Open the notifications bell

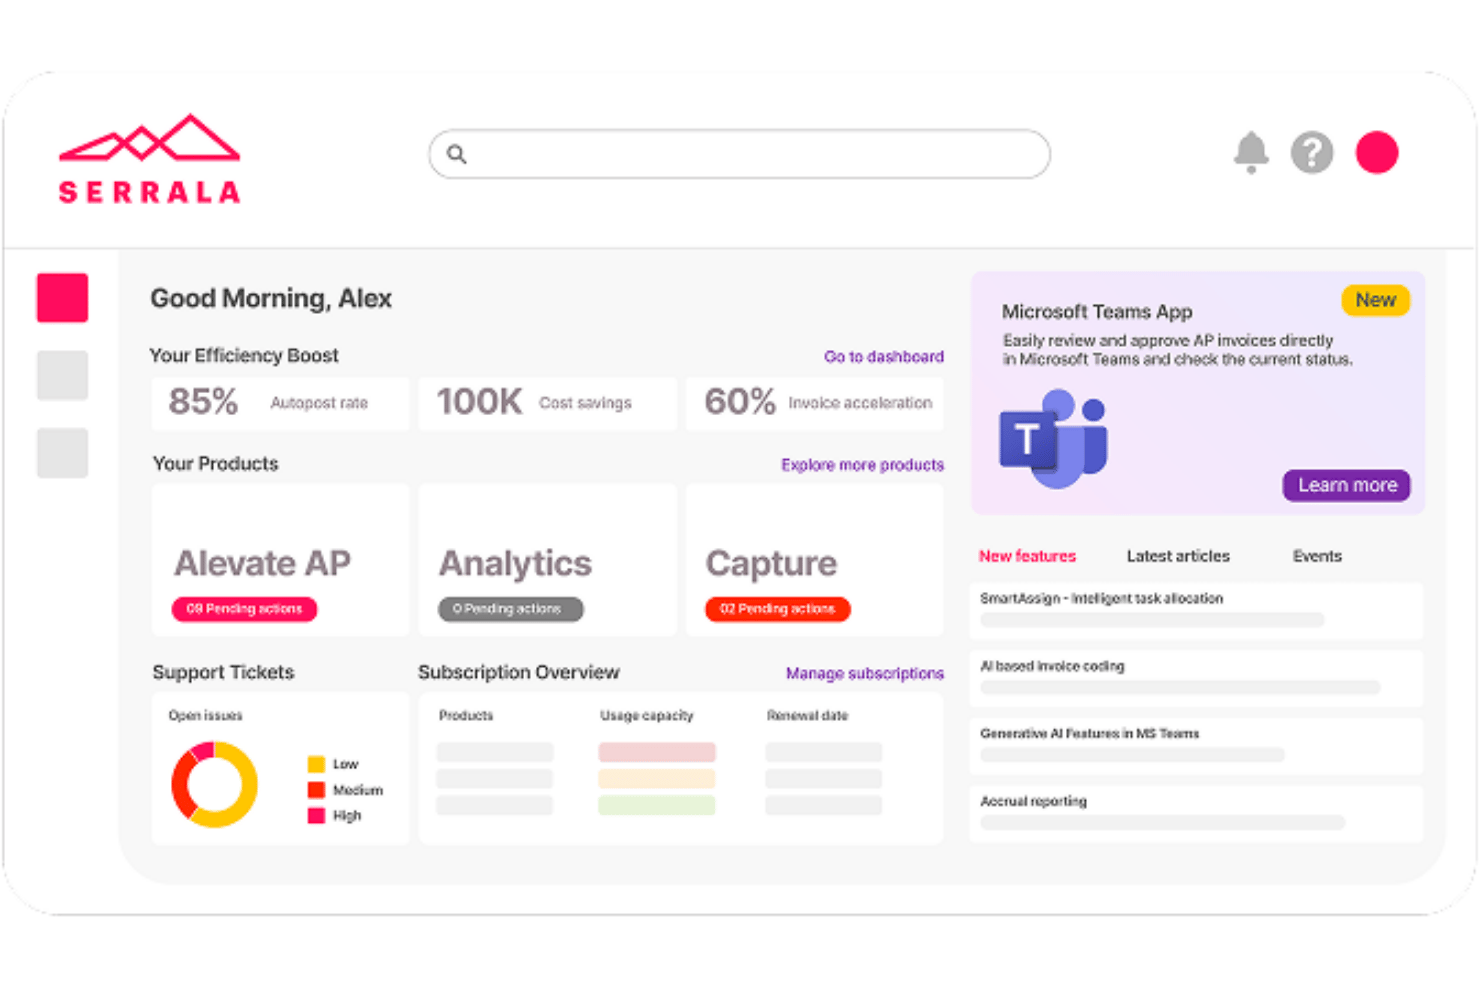pyautogui.click(x=1250, y=153)
